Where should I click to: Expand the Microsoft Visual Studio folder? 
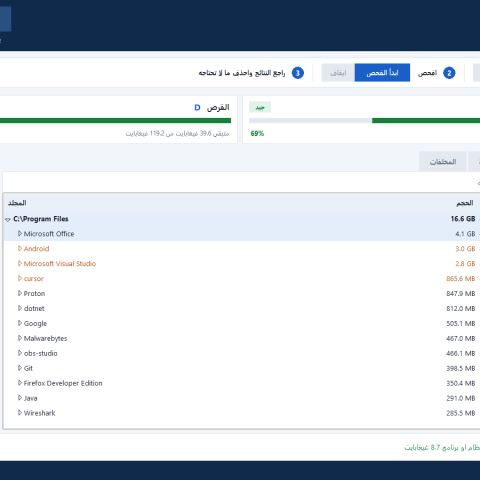point(20,264)
